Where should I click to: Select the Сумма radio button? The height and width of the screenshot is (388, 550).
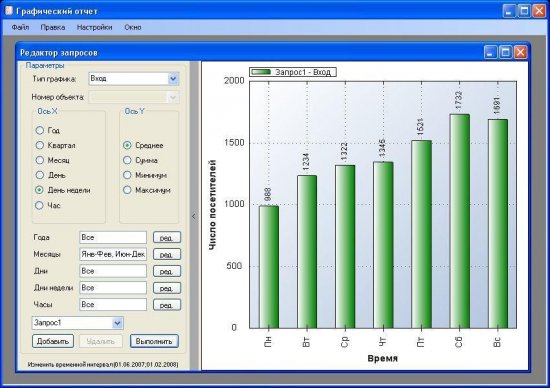point(127,160)
